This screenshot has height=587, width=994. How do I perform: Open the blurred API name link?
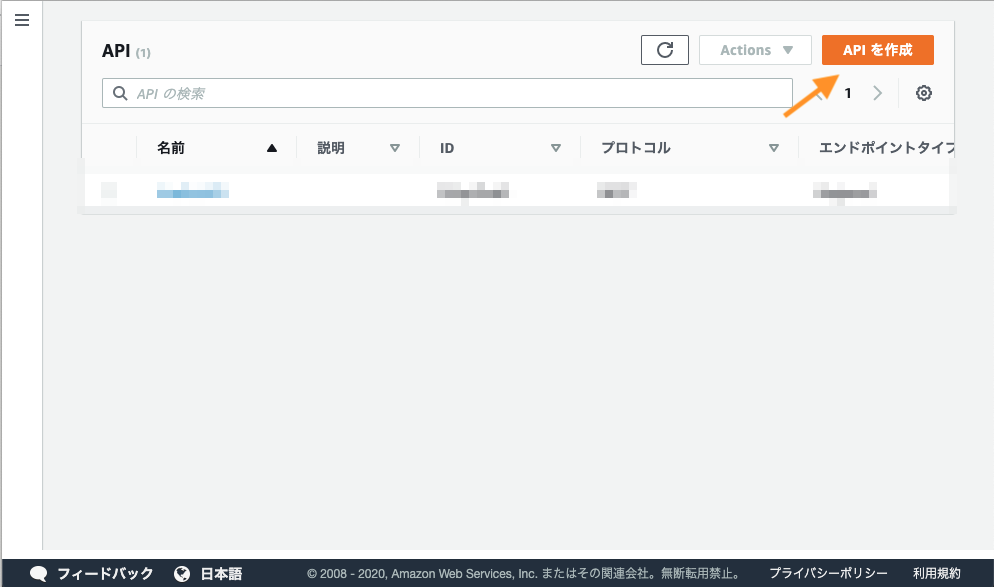pos(193,190)
